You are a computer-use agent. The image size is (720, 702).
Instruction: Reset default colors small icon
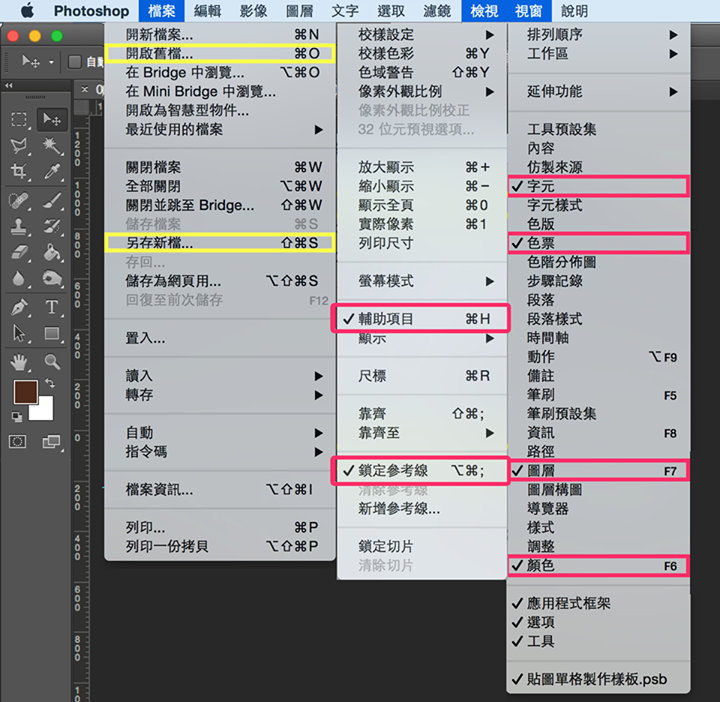click(17, 417)
